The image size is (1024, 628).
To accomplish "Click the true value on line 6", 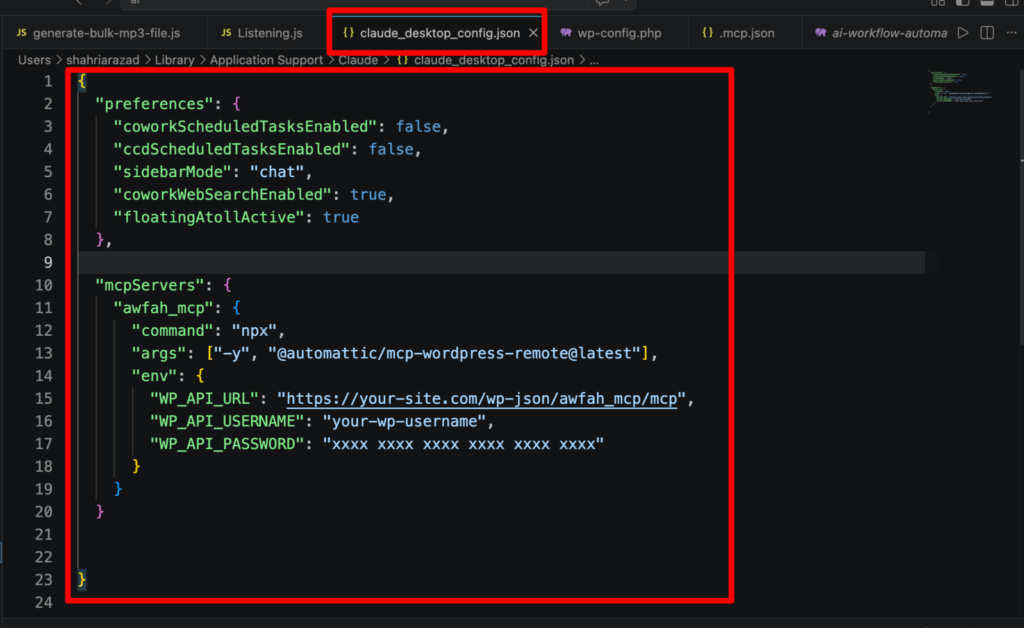I will tap(368, 195).
